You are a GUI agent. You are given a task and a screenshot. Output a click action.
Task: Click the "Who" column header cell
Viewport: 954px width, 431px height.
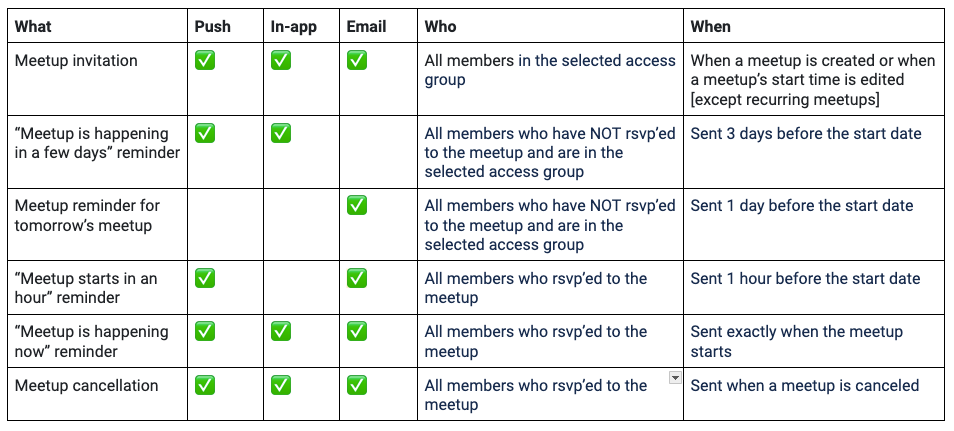tap(441, 27)
